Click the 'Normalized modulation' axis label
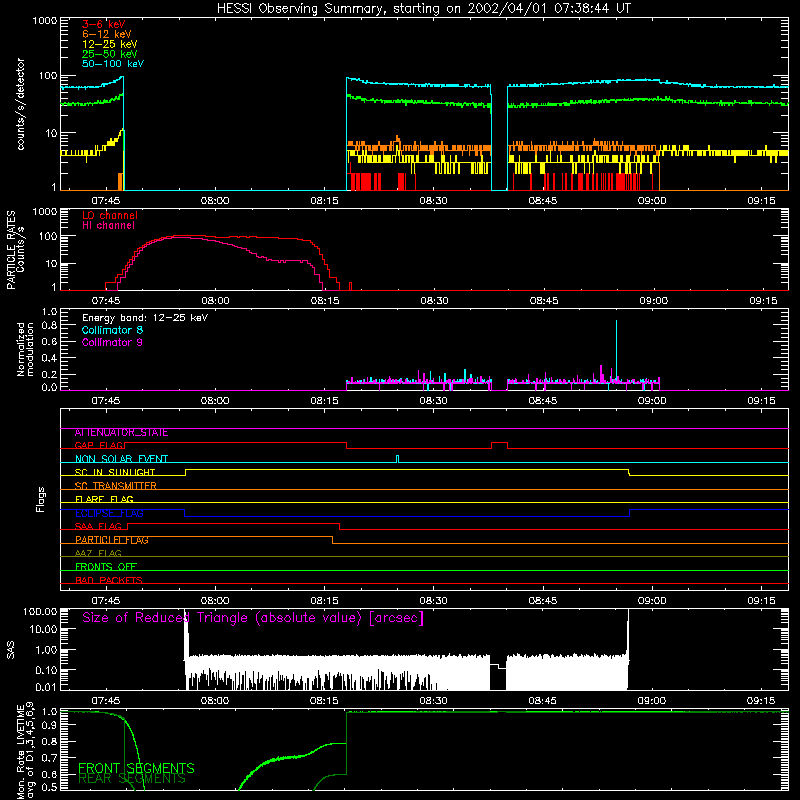 [25, 349]
